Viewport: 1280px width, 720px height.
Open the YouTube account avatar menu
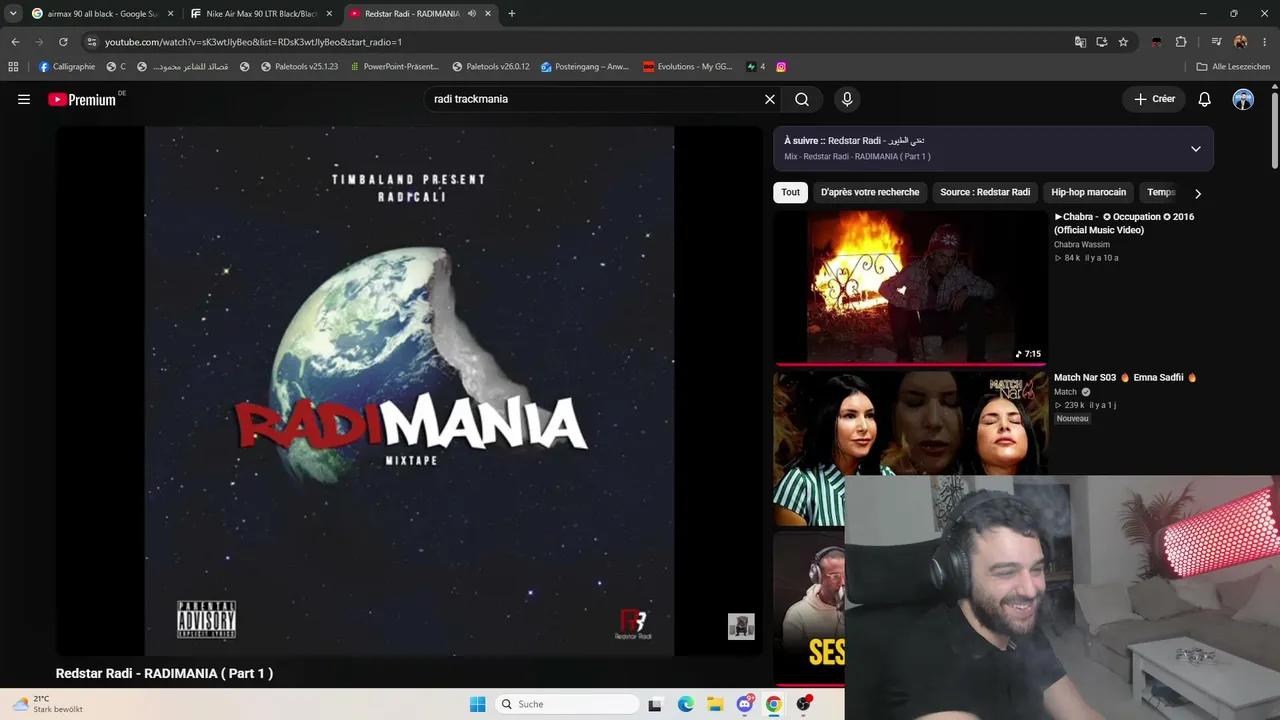point(1243,99)
